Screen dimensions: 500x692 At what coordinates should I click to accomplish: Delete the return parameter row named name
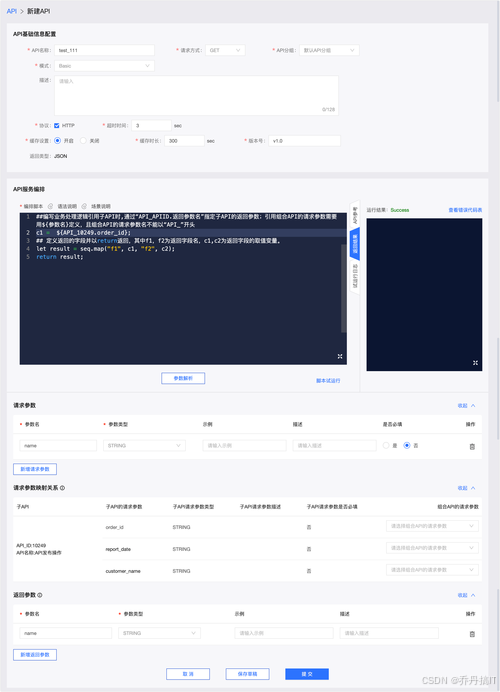pos(472,634)
